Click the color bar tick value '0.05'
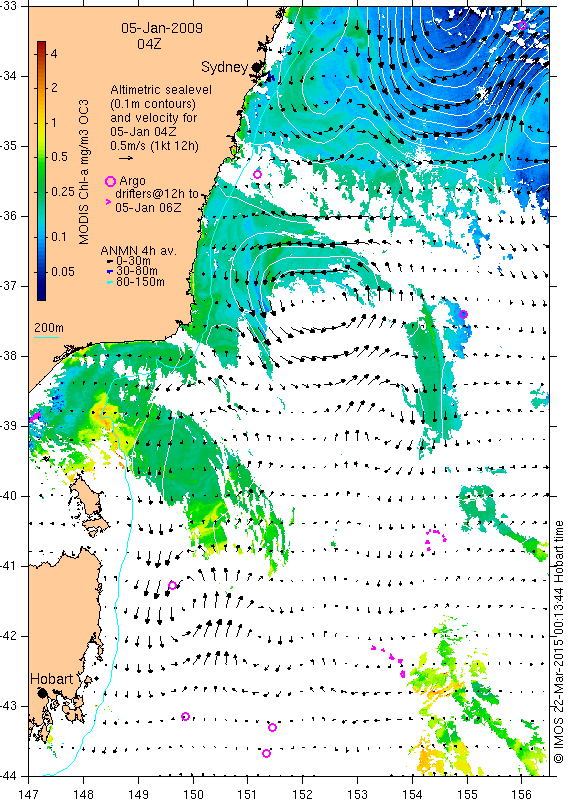 tap(63, 271)
